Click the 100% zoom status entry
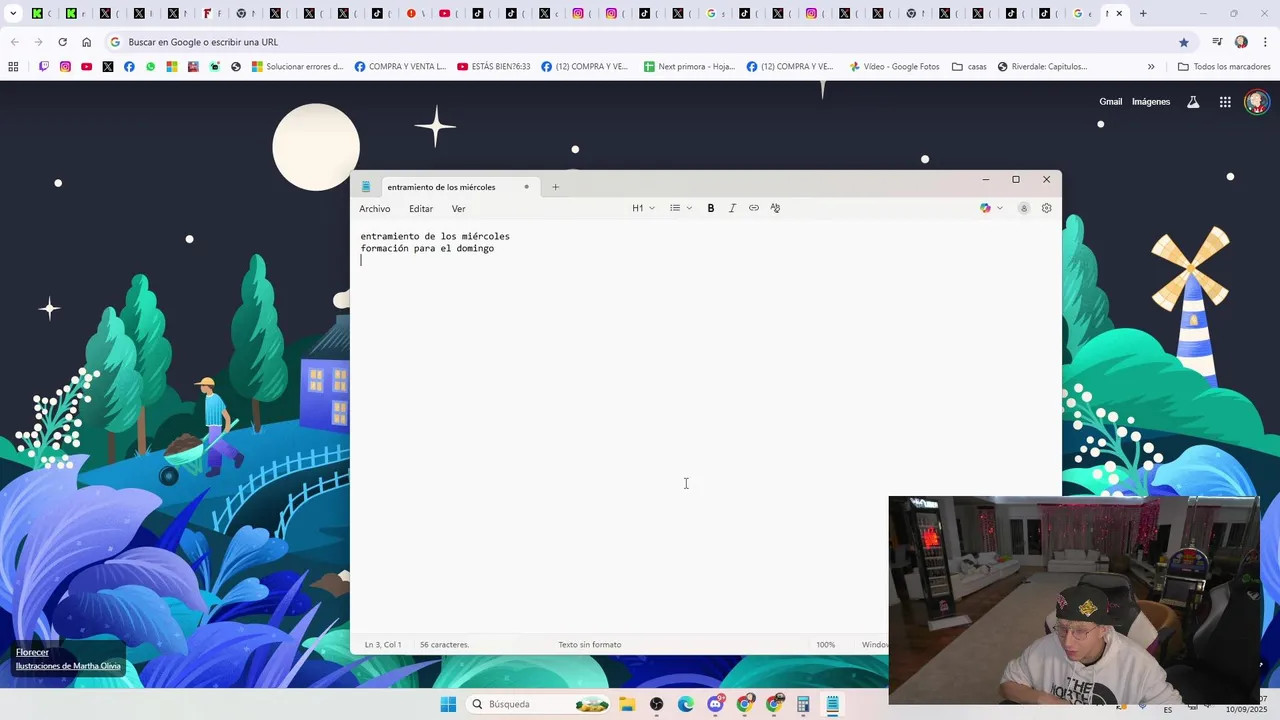Image resolution: width=1280 pixels, height=720 pixels. point(825,645)
